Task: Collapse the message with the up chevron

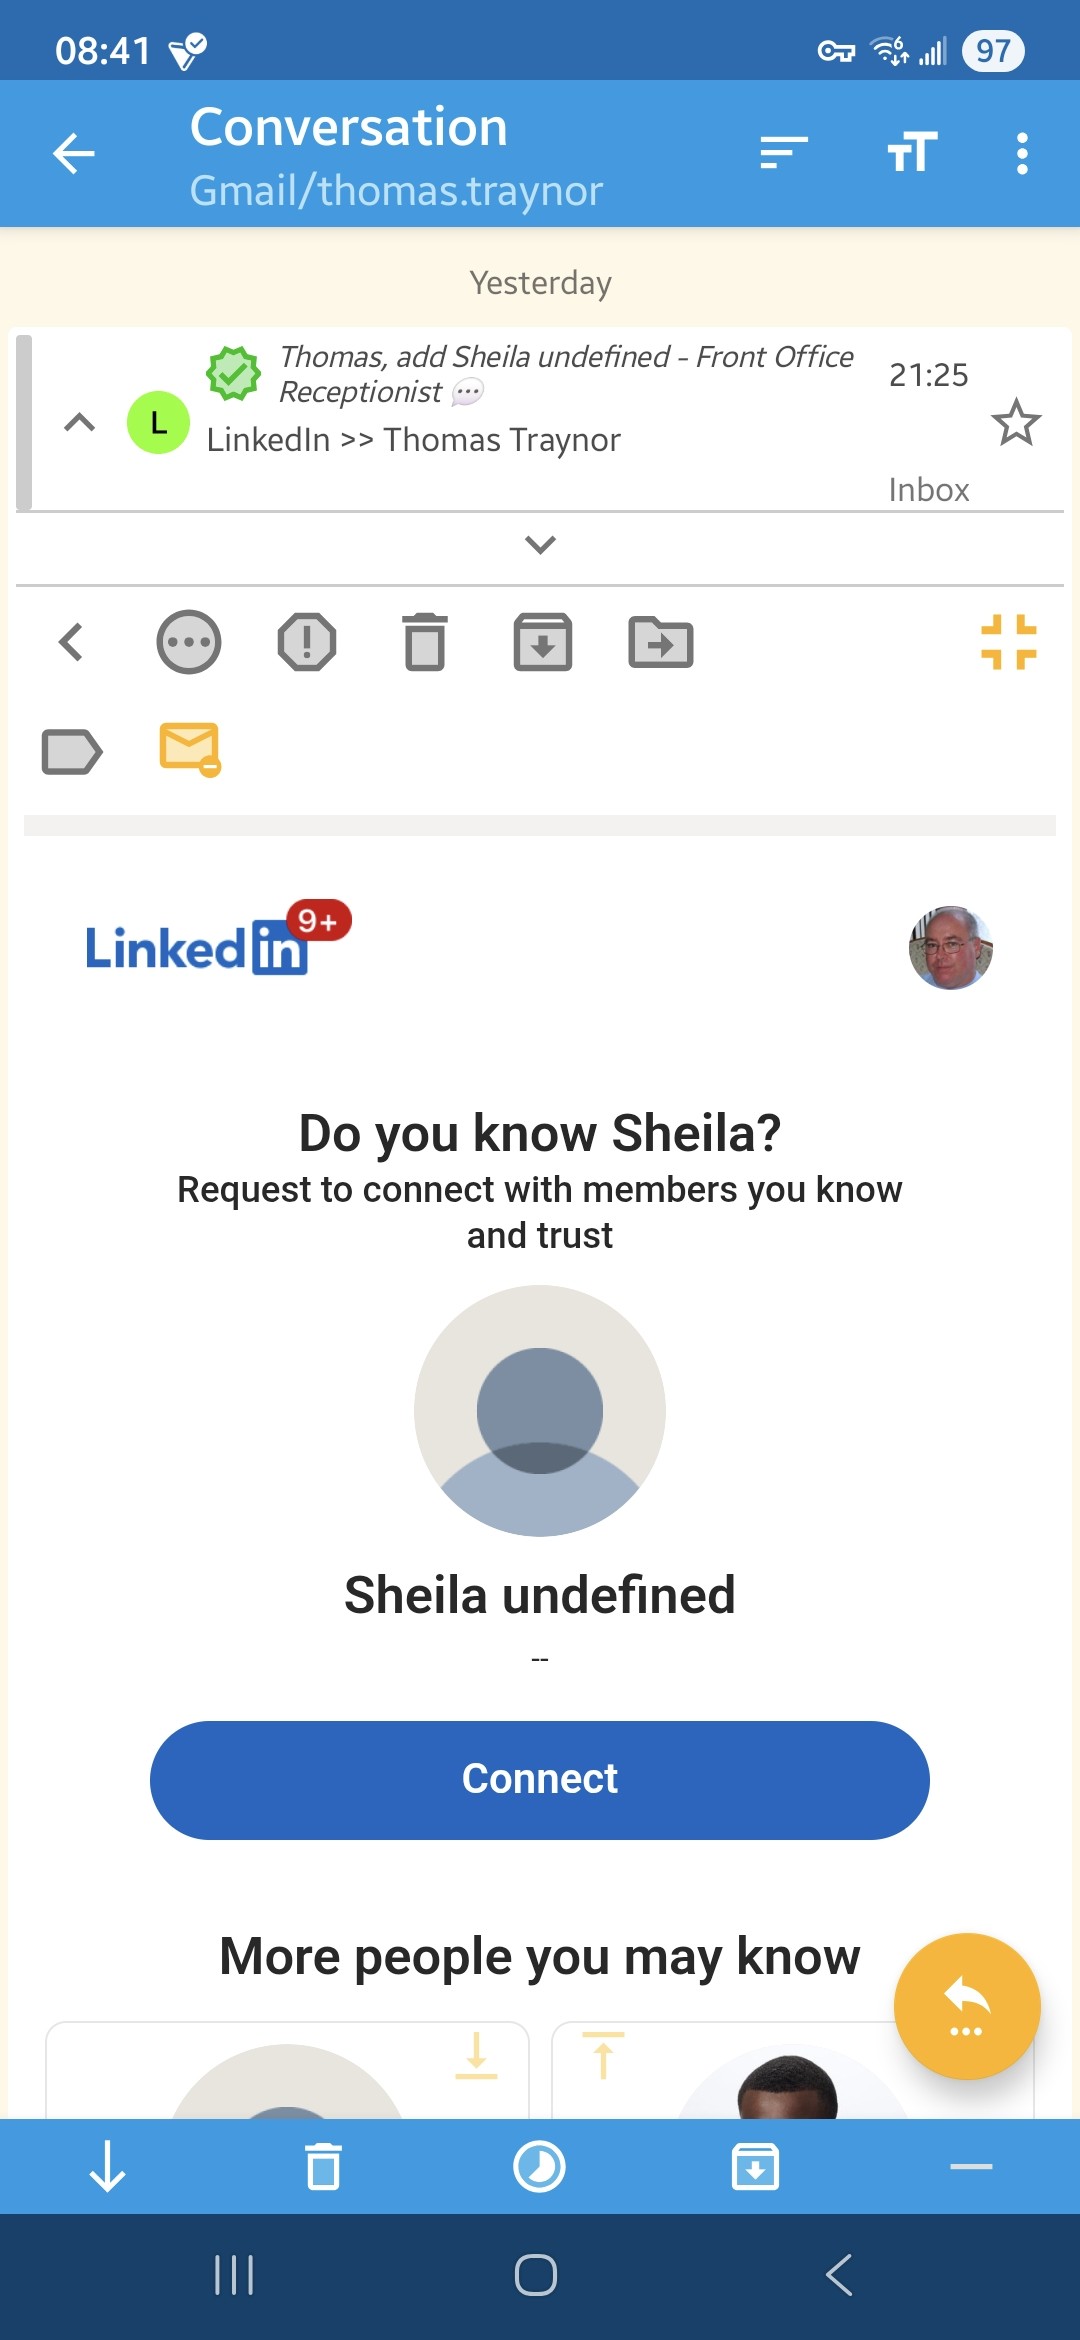Action: click(x=80, y=423)
